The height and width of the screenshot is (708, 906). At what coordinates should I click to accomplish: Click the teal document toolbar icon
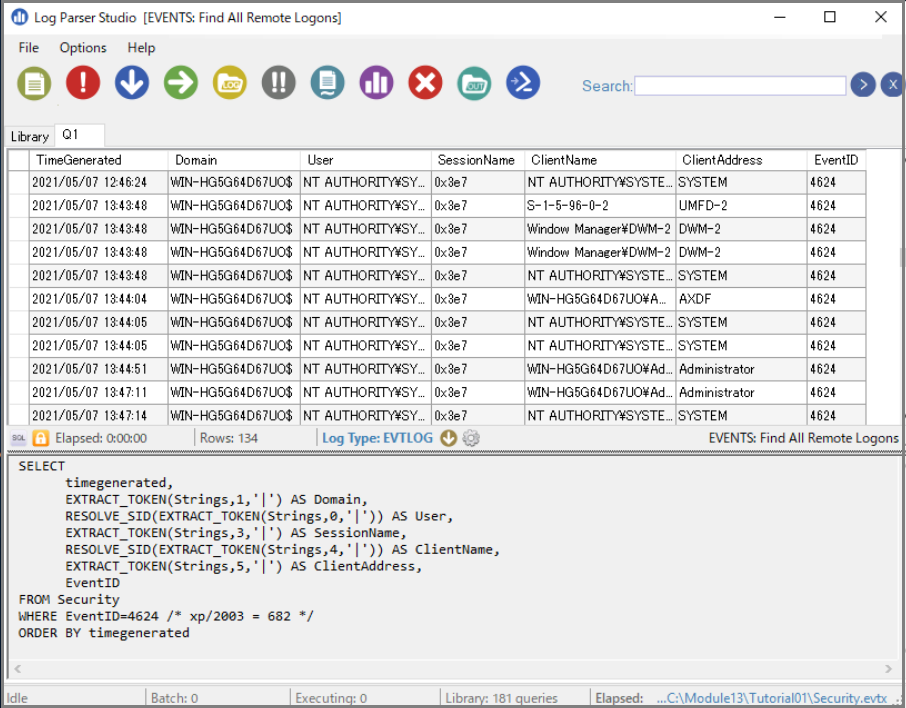pyautogui.click(x=328, y=83)
